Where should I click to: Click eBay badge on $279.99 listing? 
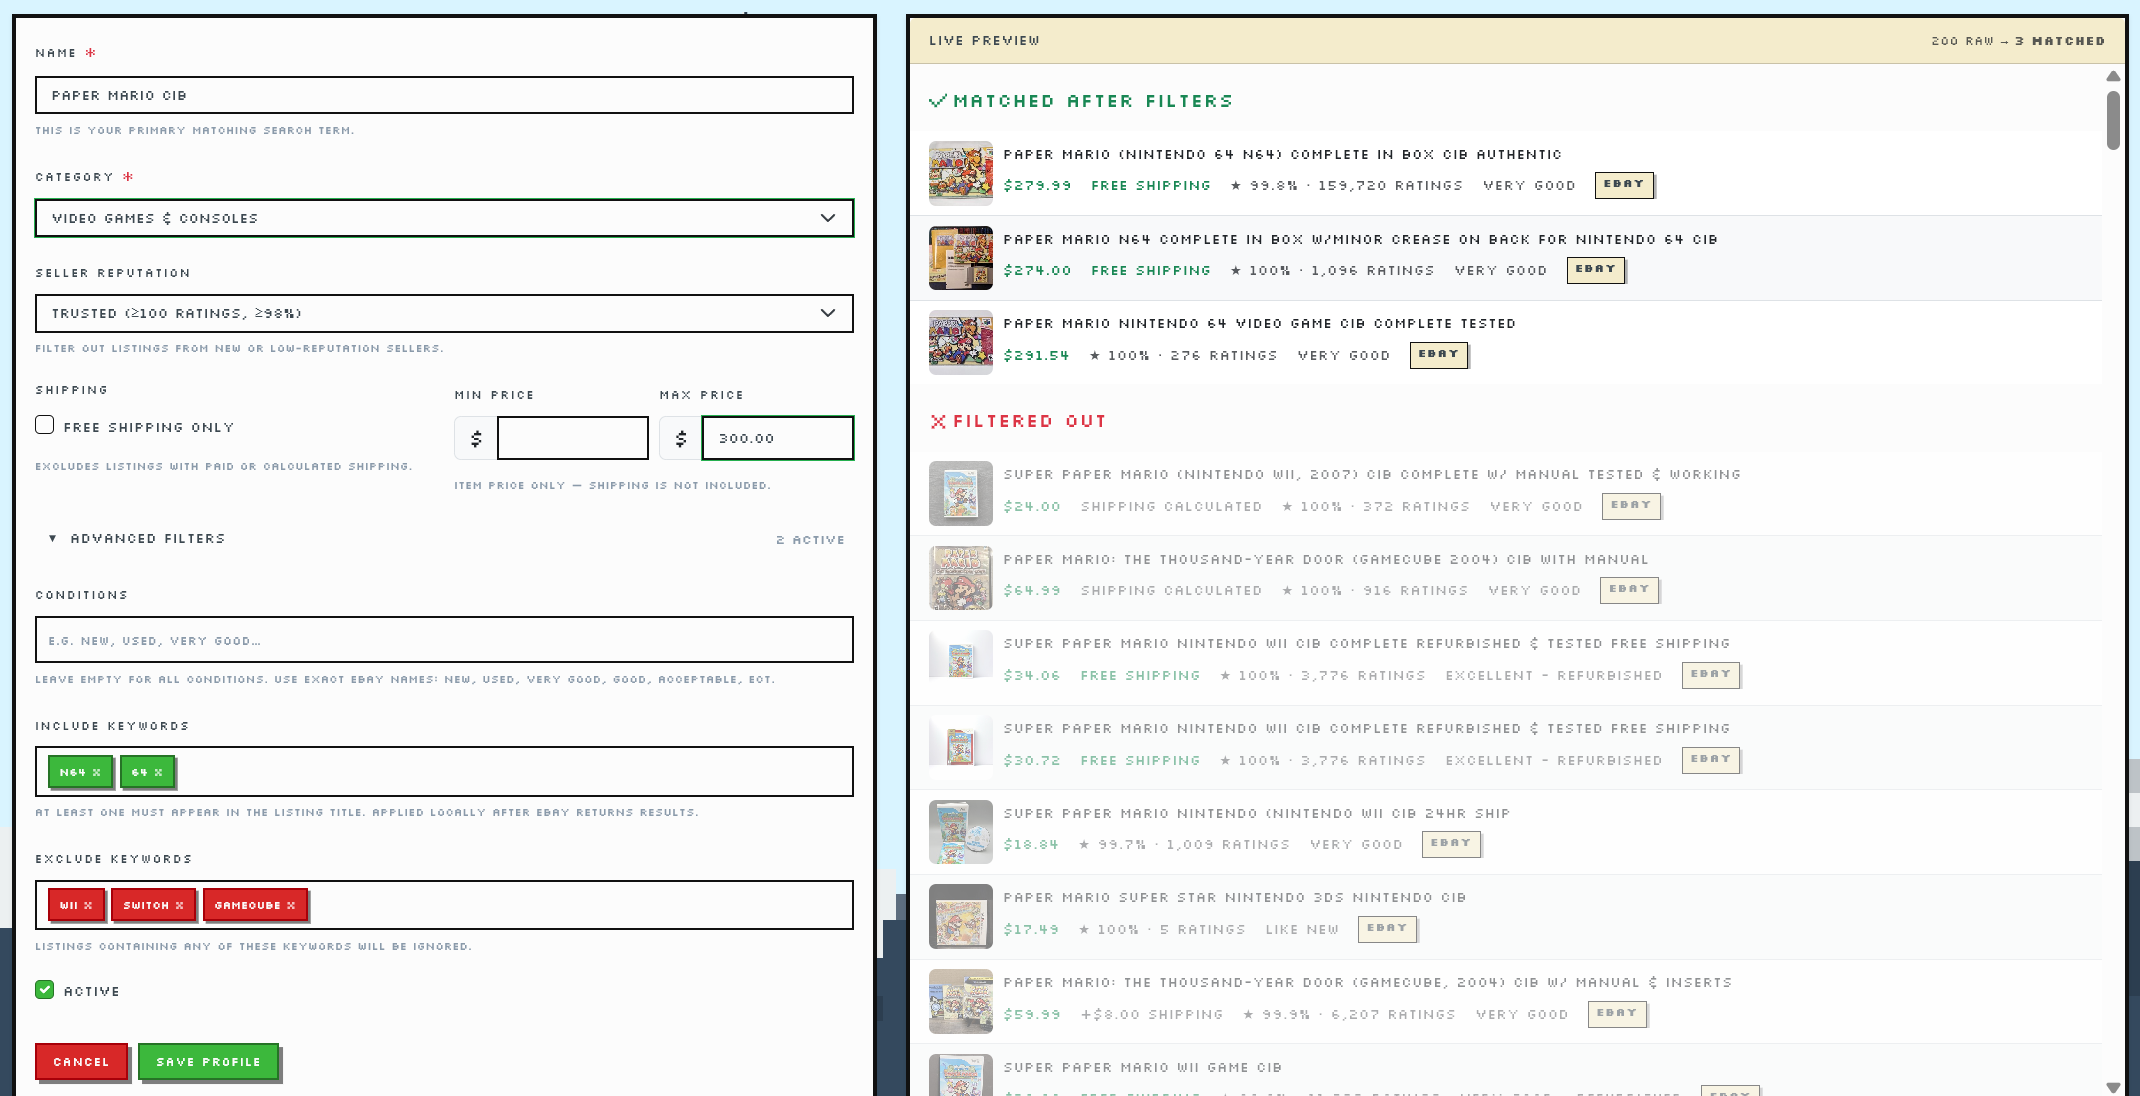pos(1624,184)
